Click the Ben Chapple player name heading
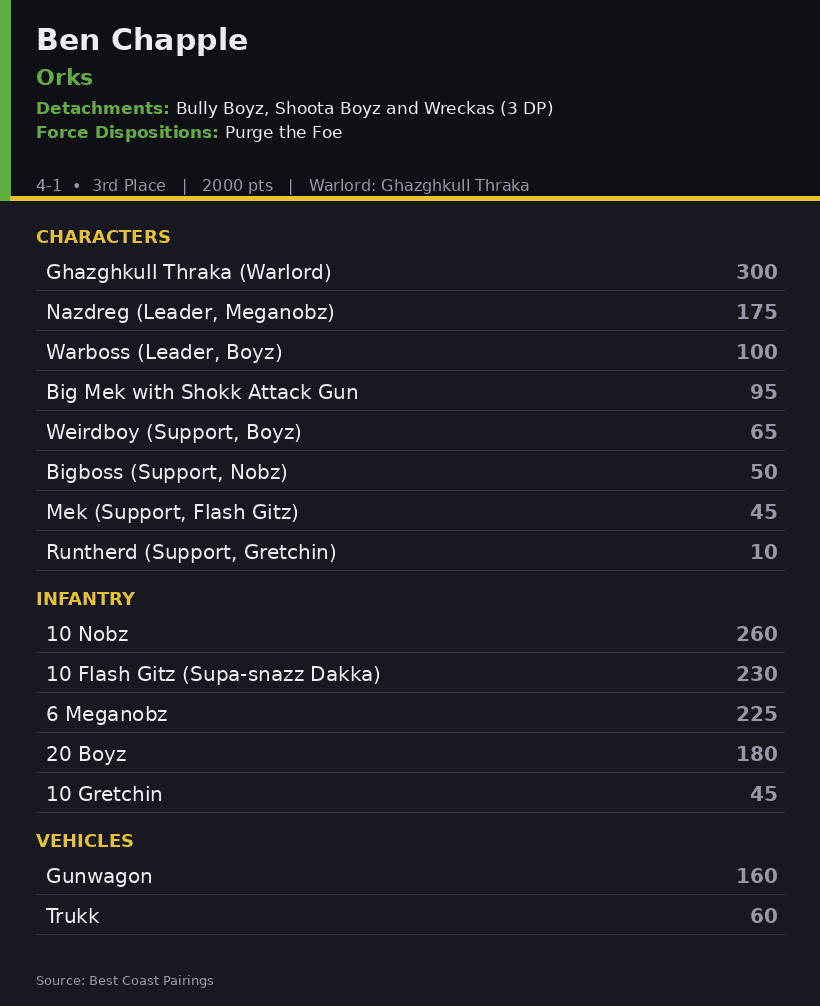The image size is (820, 1006). (x=142, y=40)
